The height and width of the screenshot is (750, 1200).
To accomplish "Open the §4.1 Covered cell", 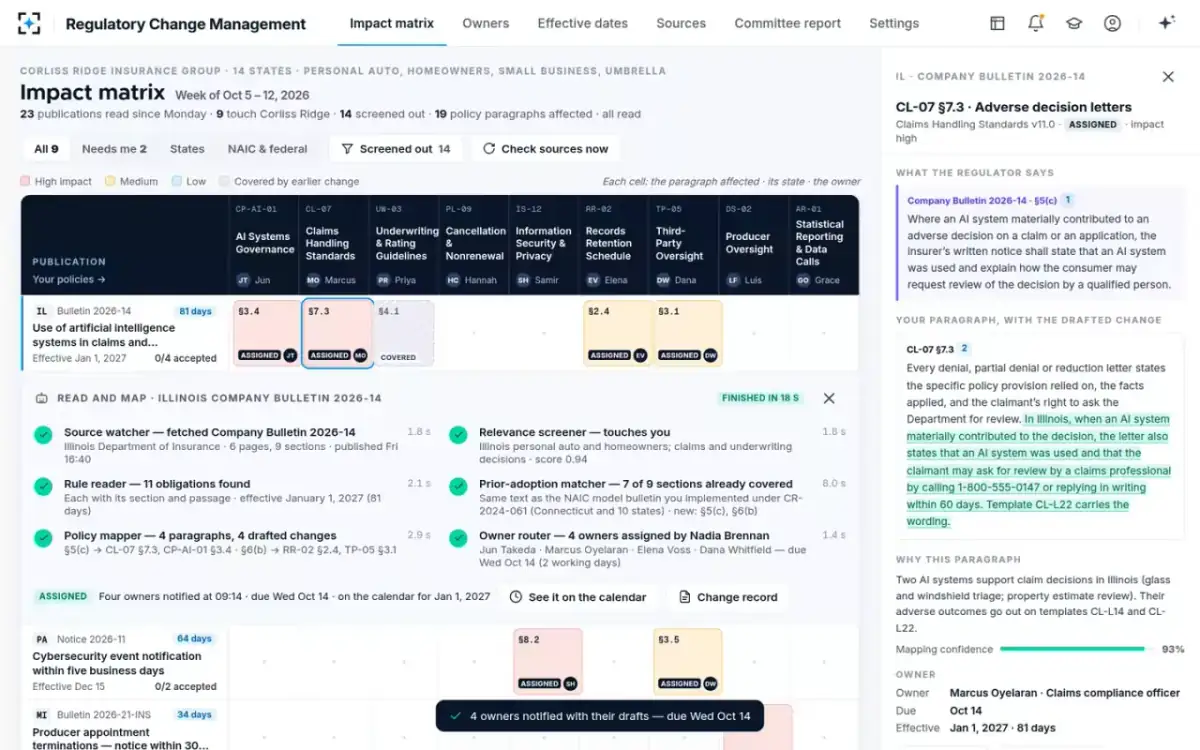I will click(404, 332).
